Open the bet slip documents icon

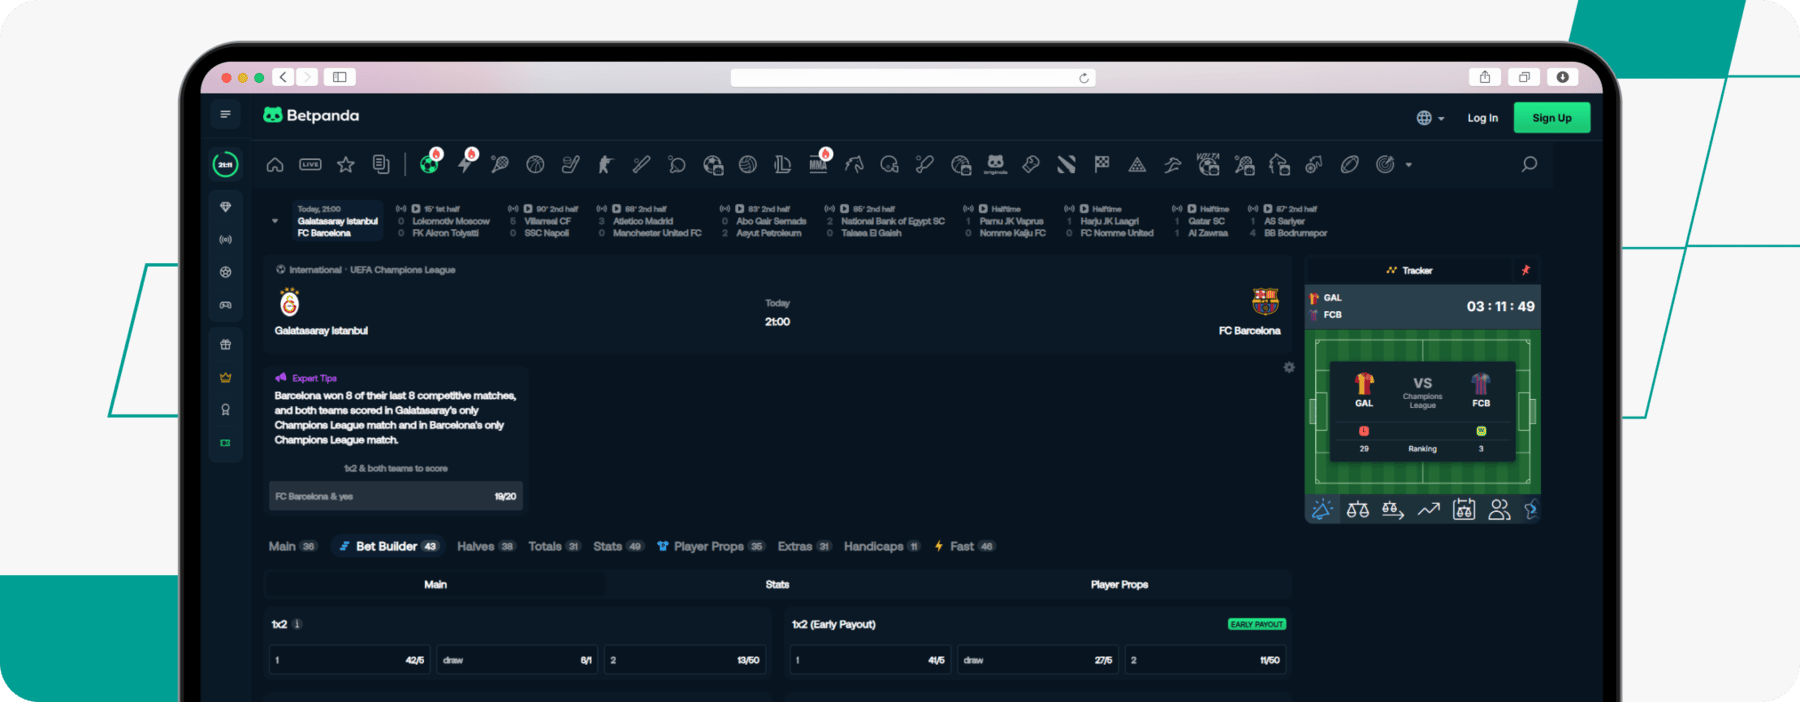(381, 165)
